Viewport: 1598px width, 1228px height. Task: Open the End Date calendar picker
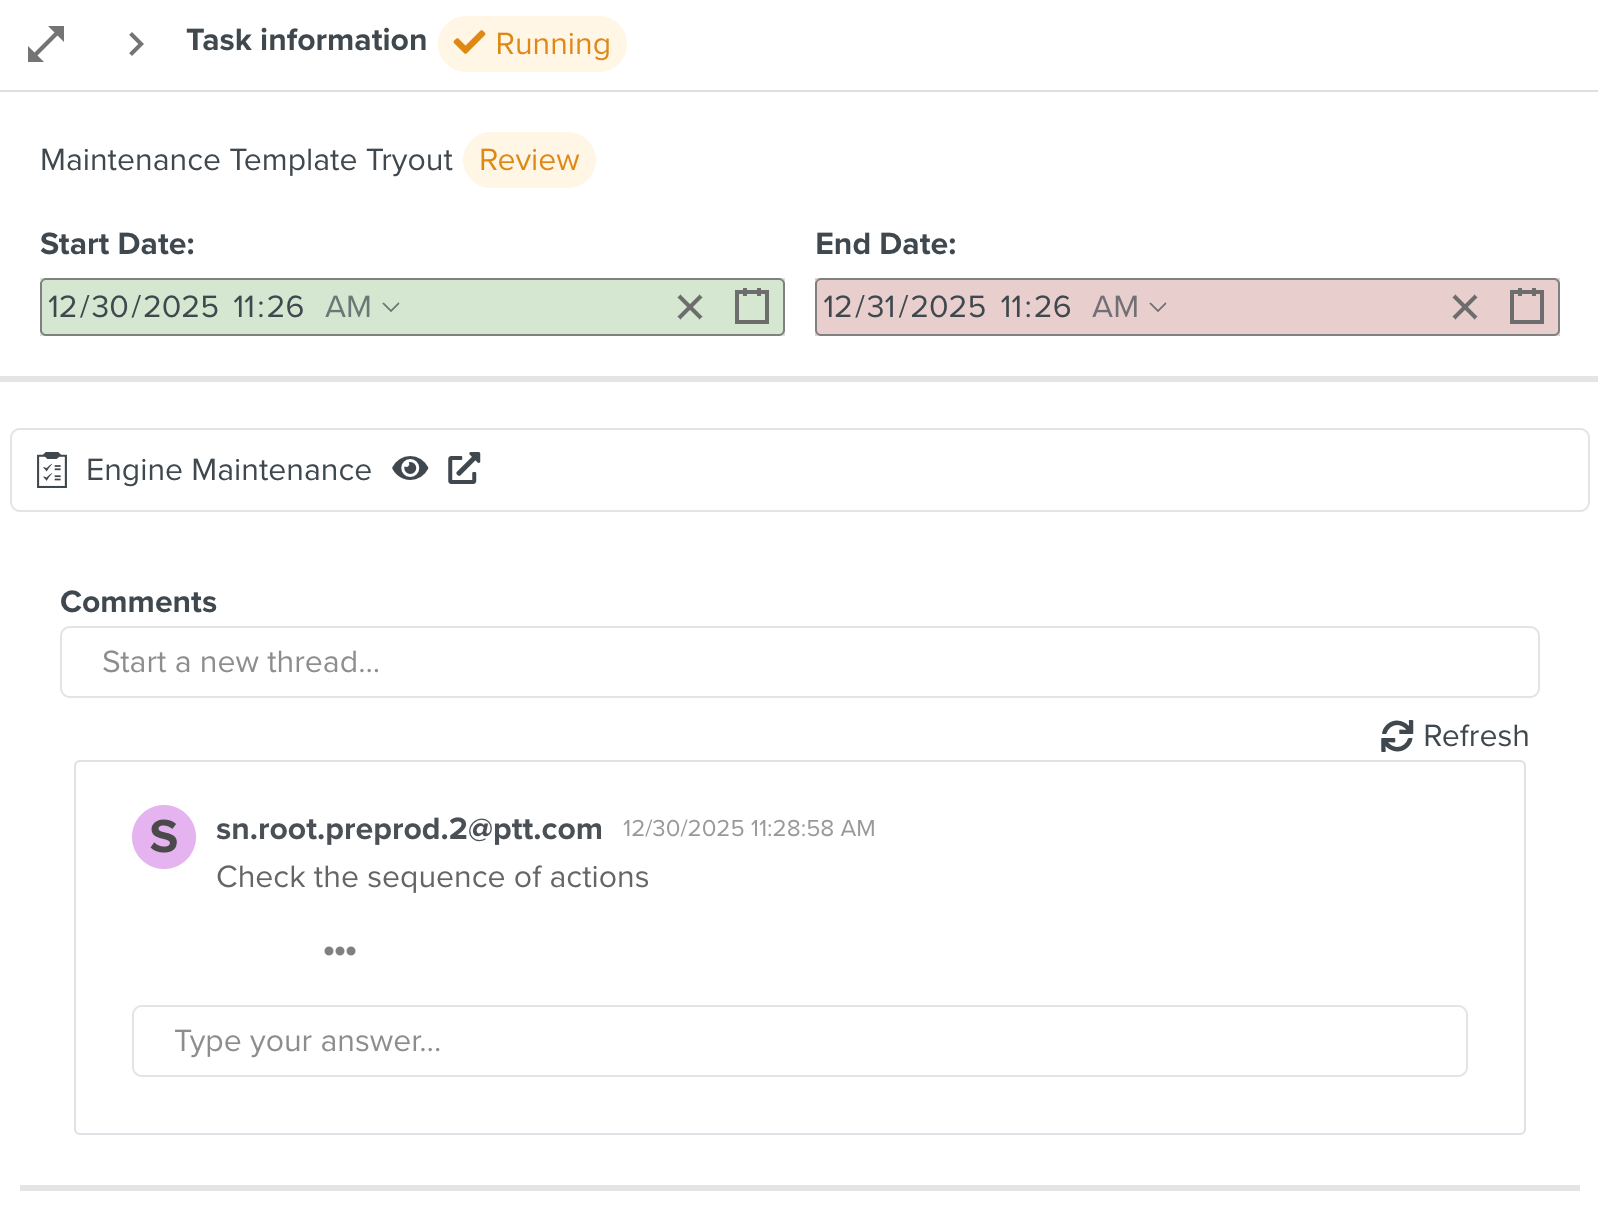pos(1527,307)
